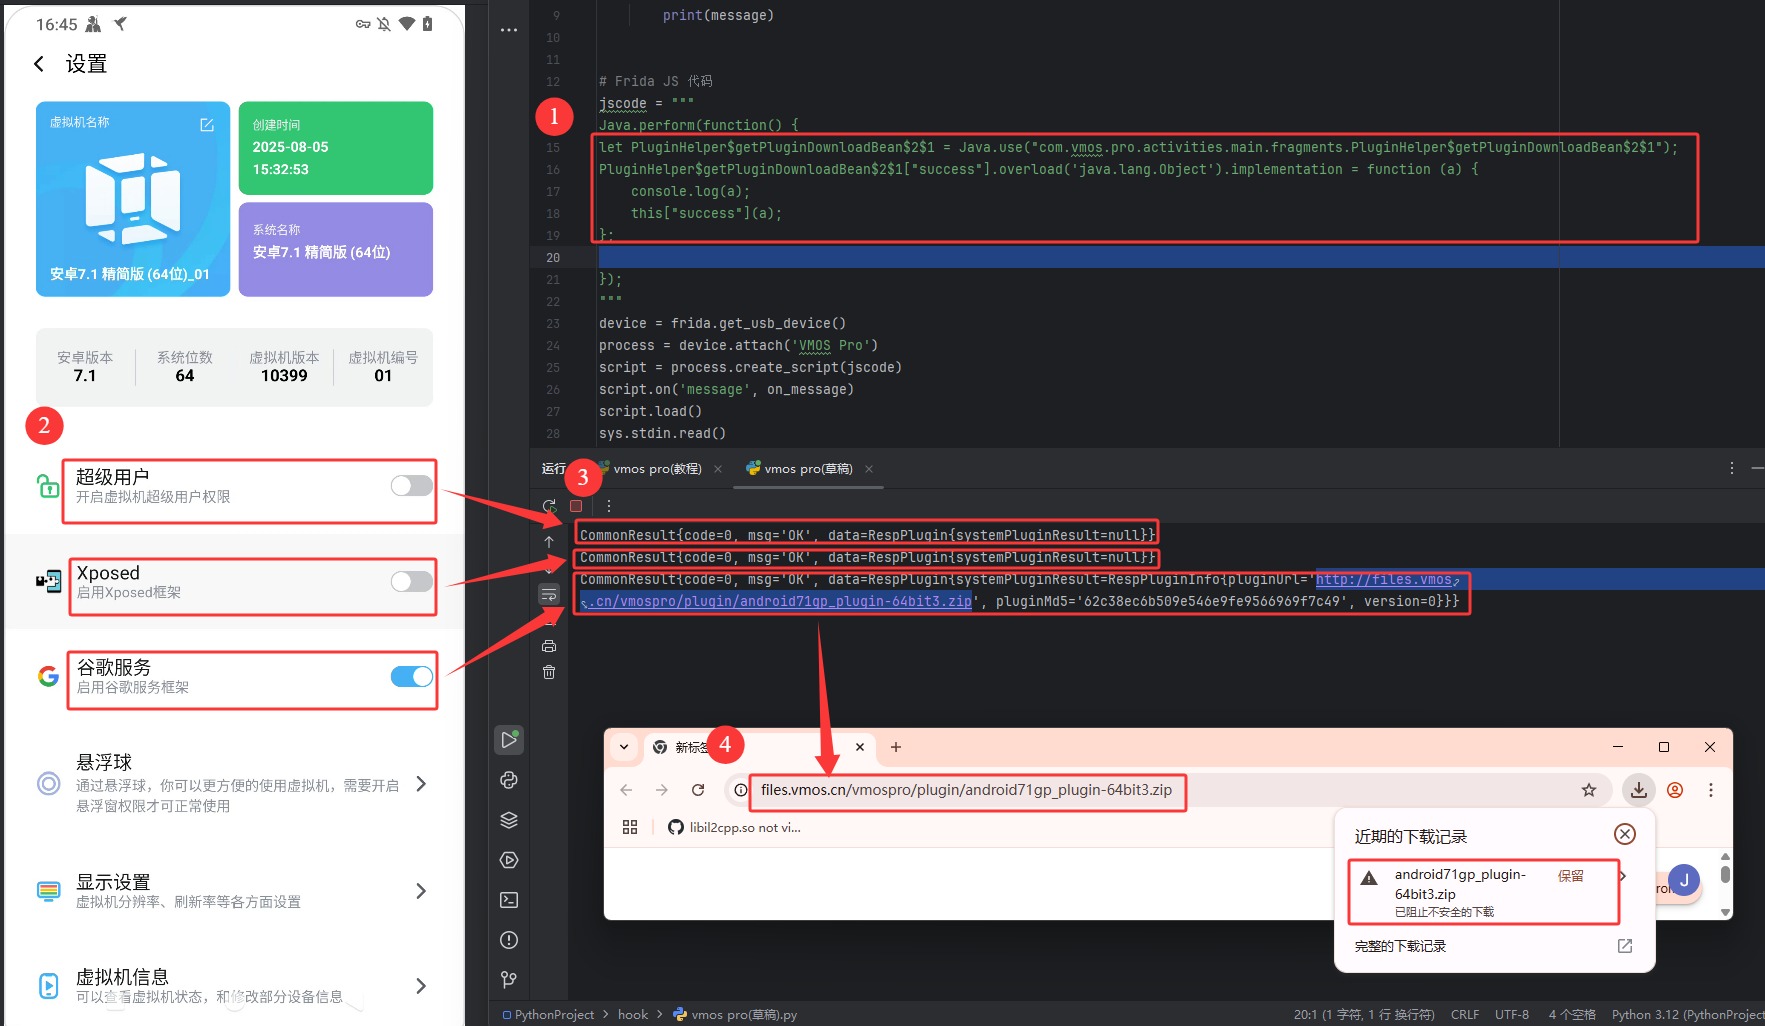Image resolution: width=1765 pixels, height=1026 pixels.
Task: Select the Python 3.12 interpreter widget
Action: point(1688,1014)
